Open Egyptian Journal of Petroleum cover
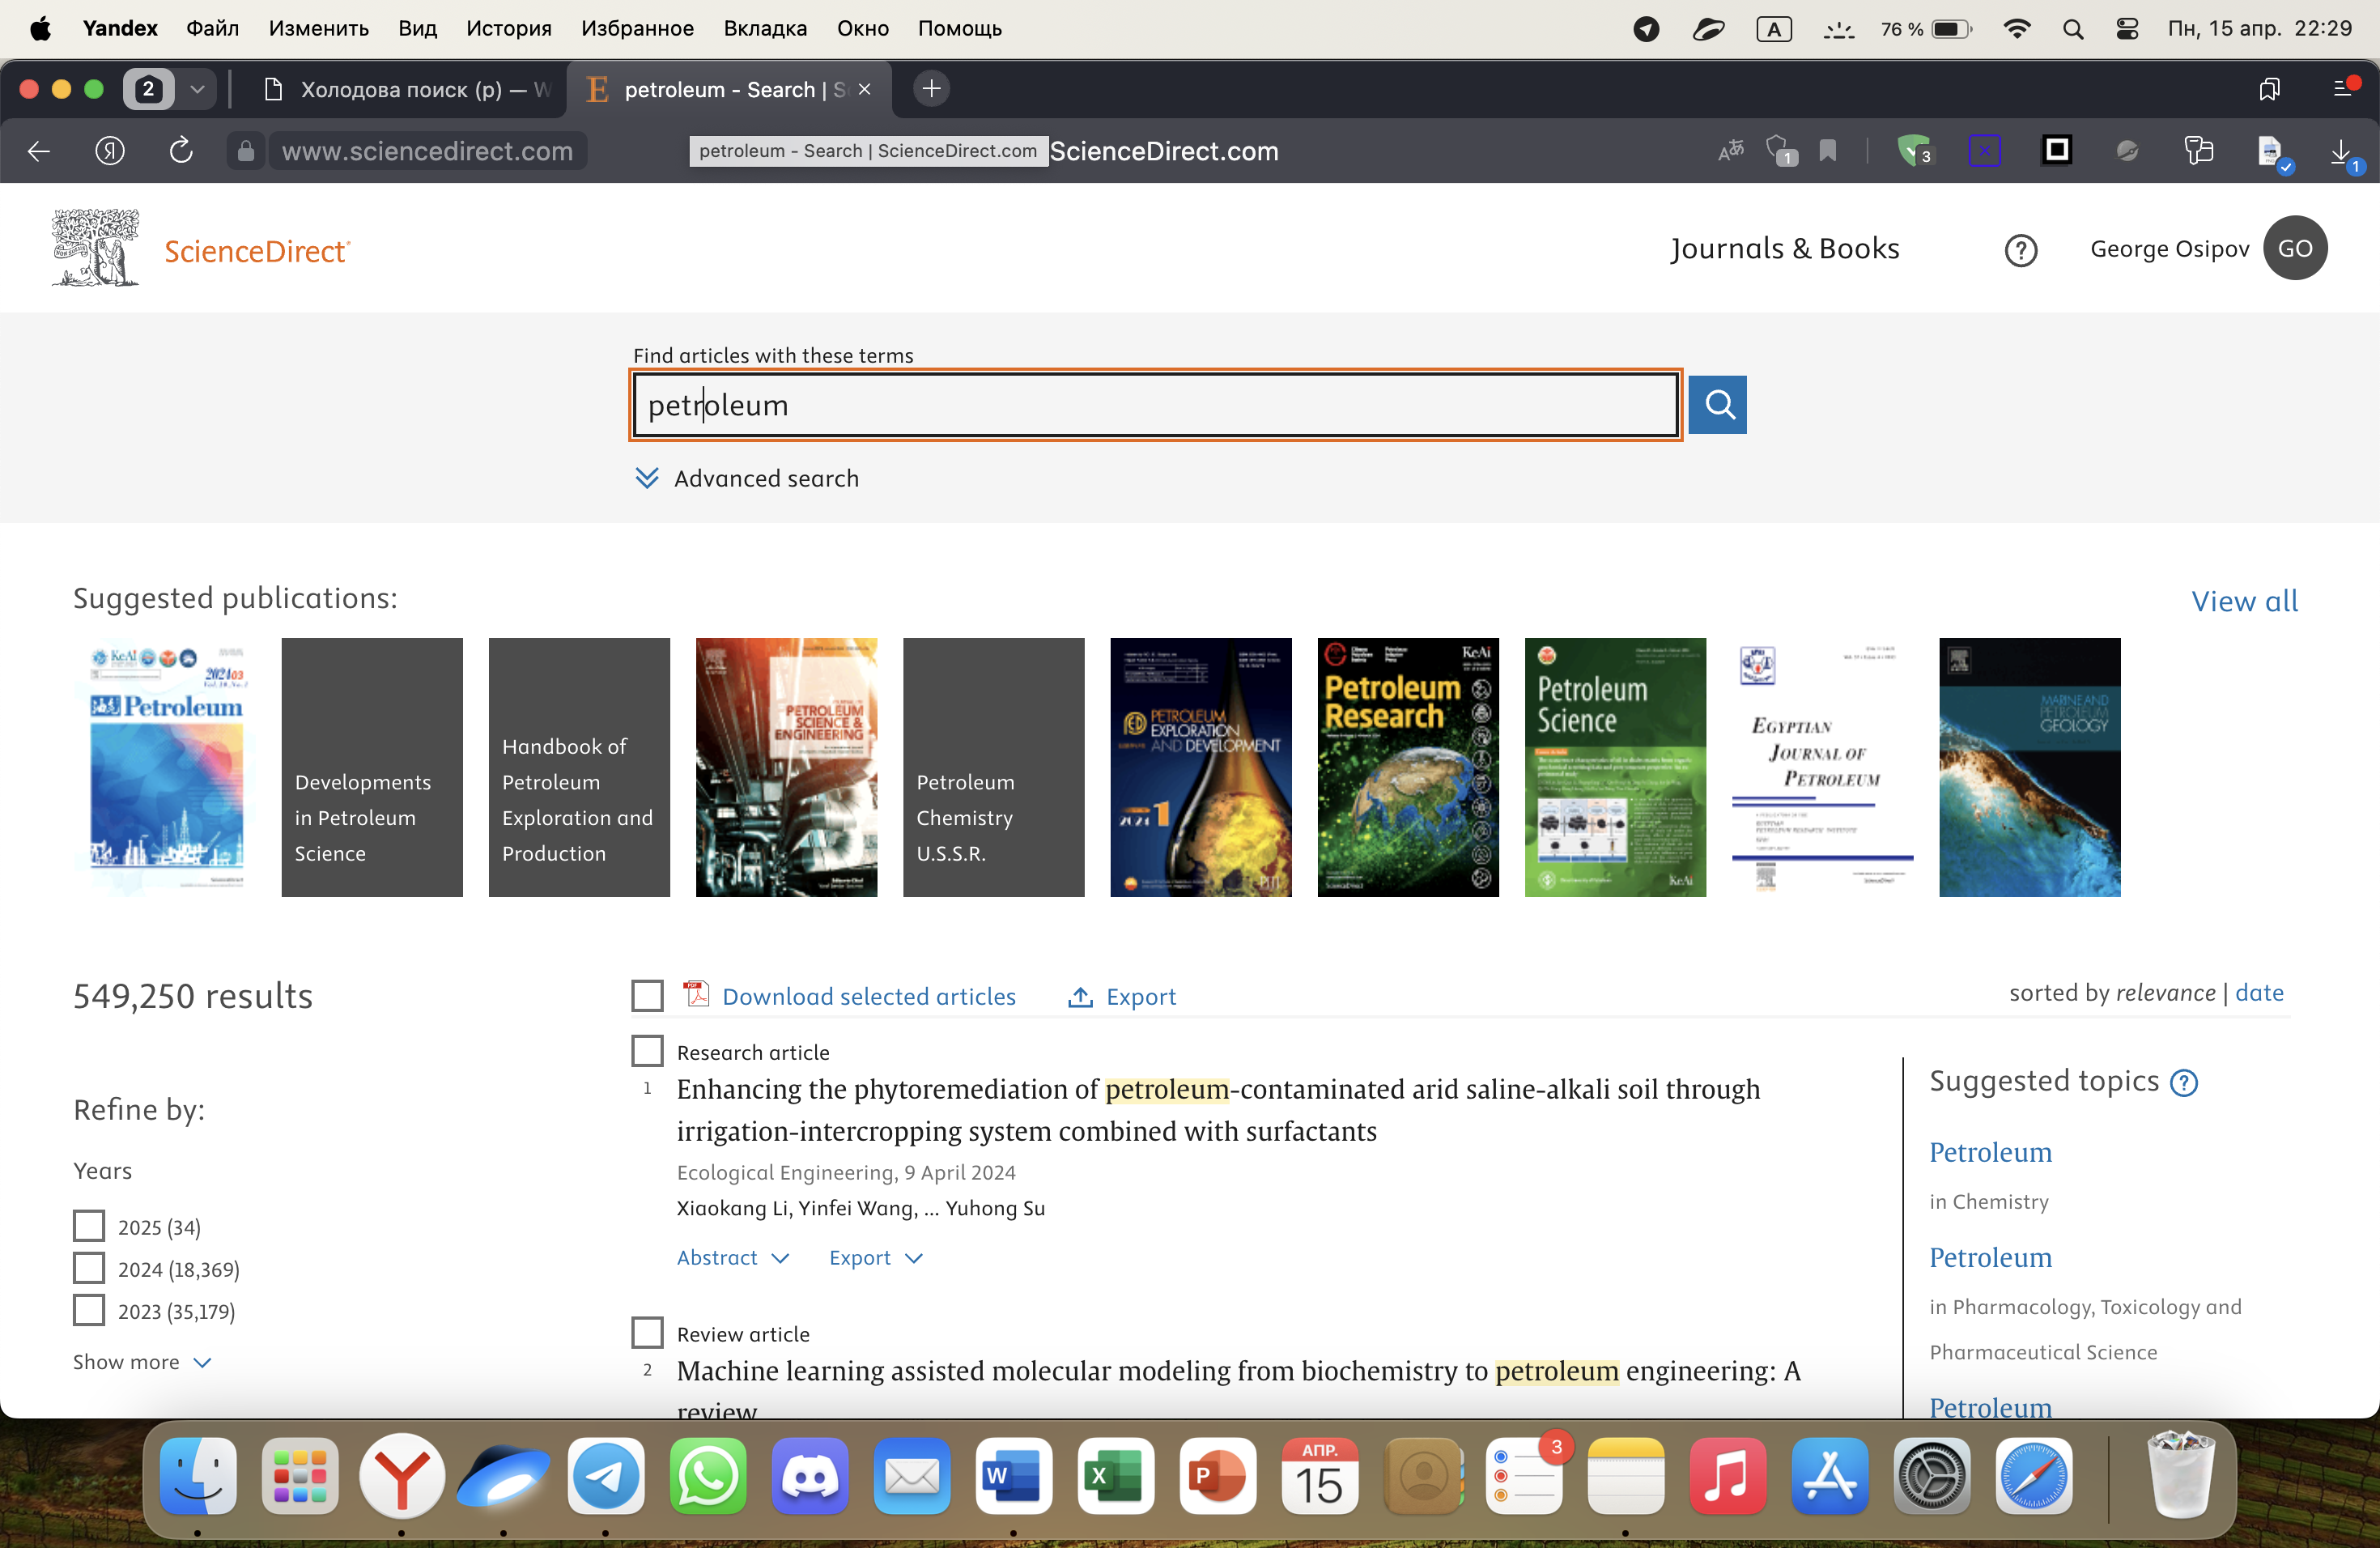 1822,767
